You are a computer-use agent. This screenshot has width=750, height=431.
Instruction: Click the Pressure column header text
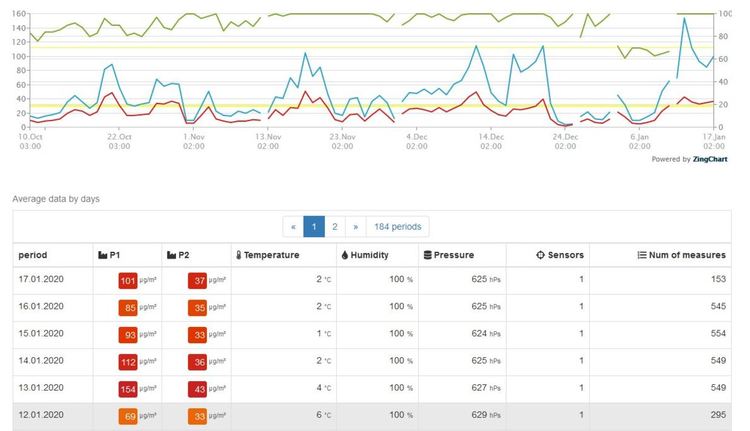coord(453,255)
